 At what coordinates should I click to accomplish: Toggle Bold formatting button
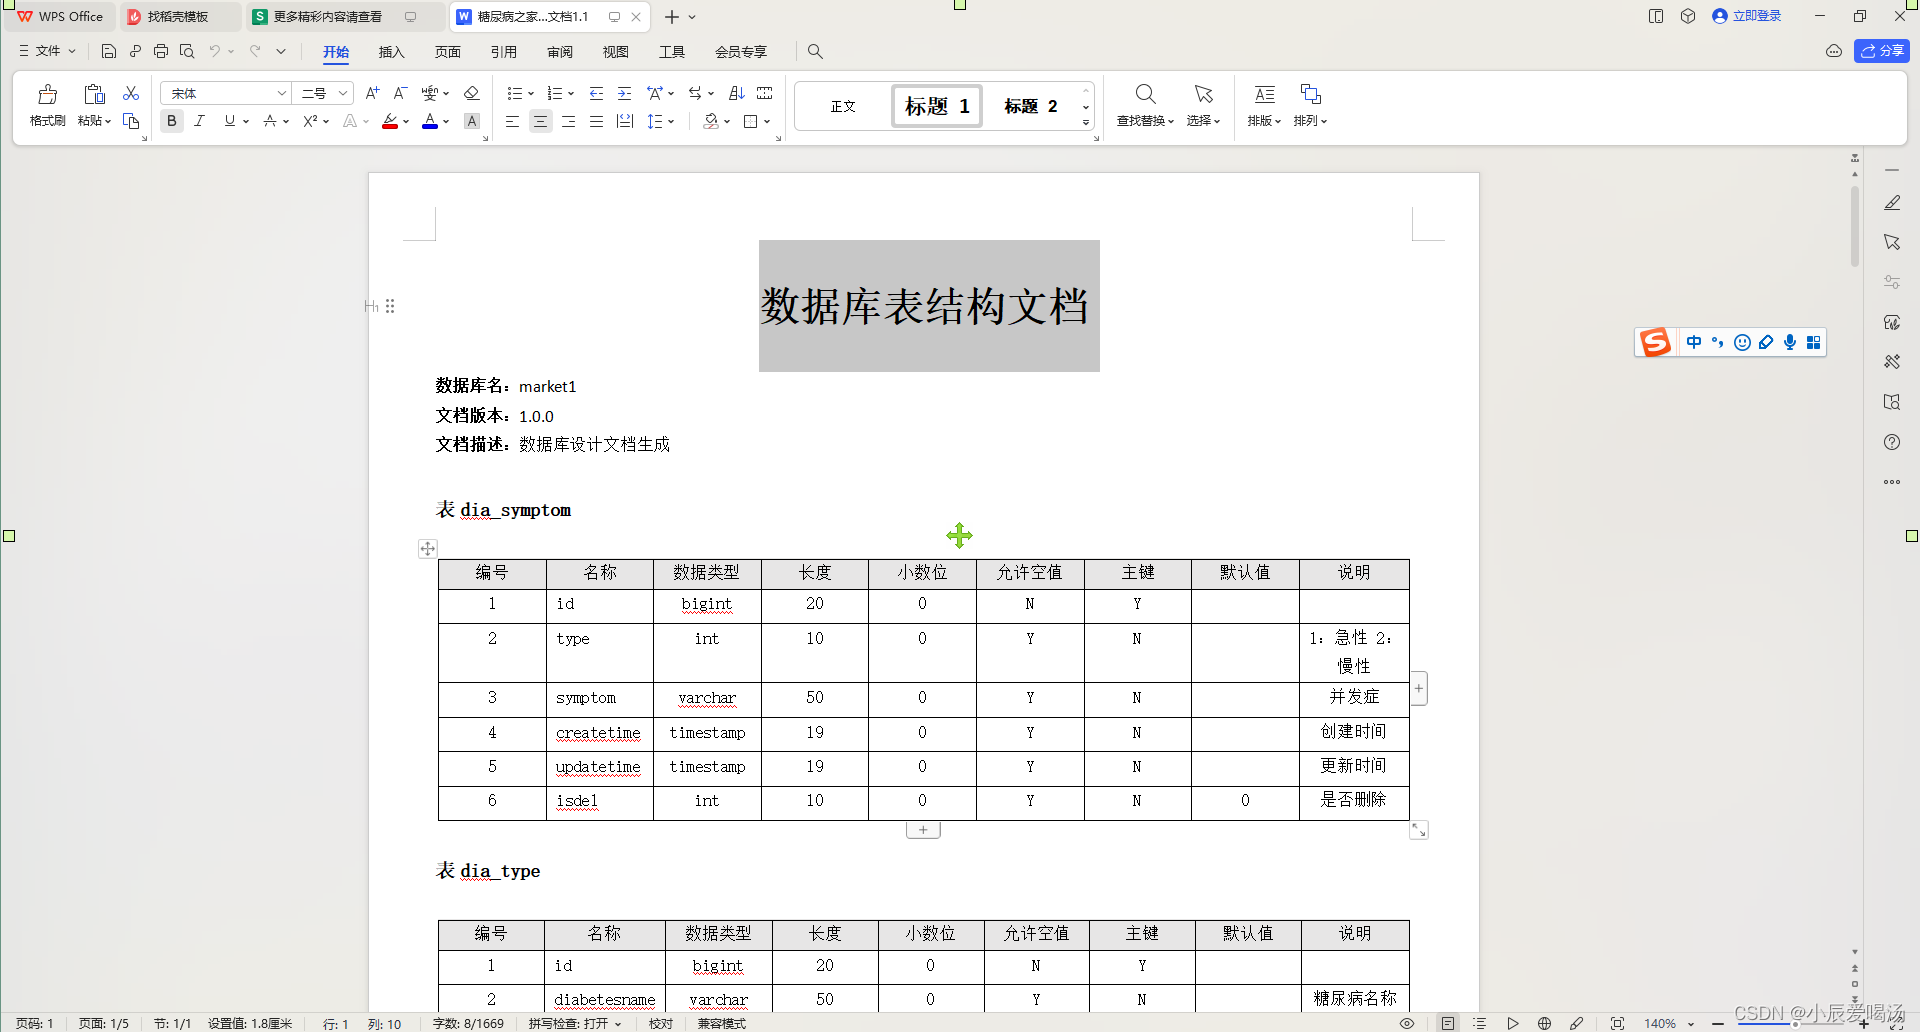(172, 121)
